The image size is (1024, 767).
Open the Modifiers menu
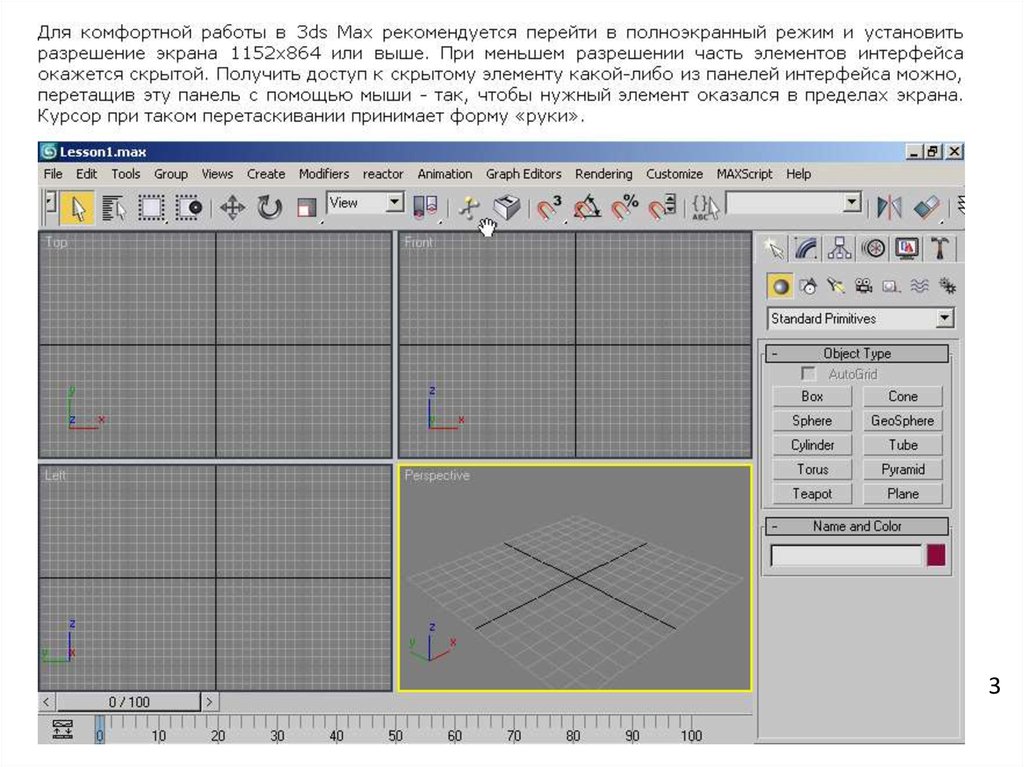coord(323,174)
